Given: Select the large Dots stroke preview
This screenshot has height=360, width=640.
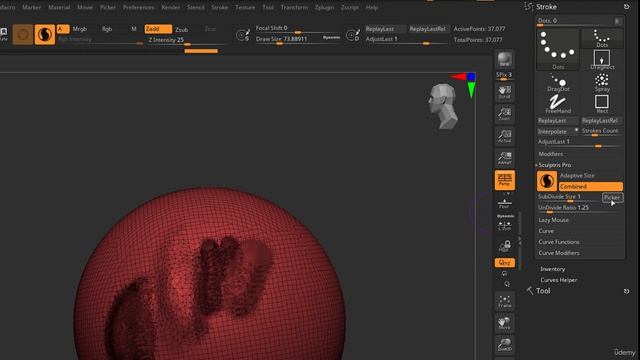Looking at the screenshot, I should click(558, 50).
